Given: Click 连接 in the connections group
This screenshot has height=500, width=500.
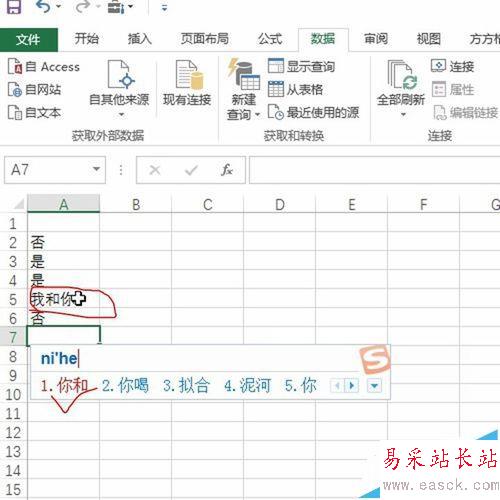Looking at the screenshot, I should pos(452,66).
